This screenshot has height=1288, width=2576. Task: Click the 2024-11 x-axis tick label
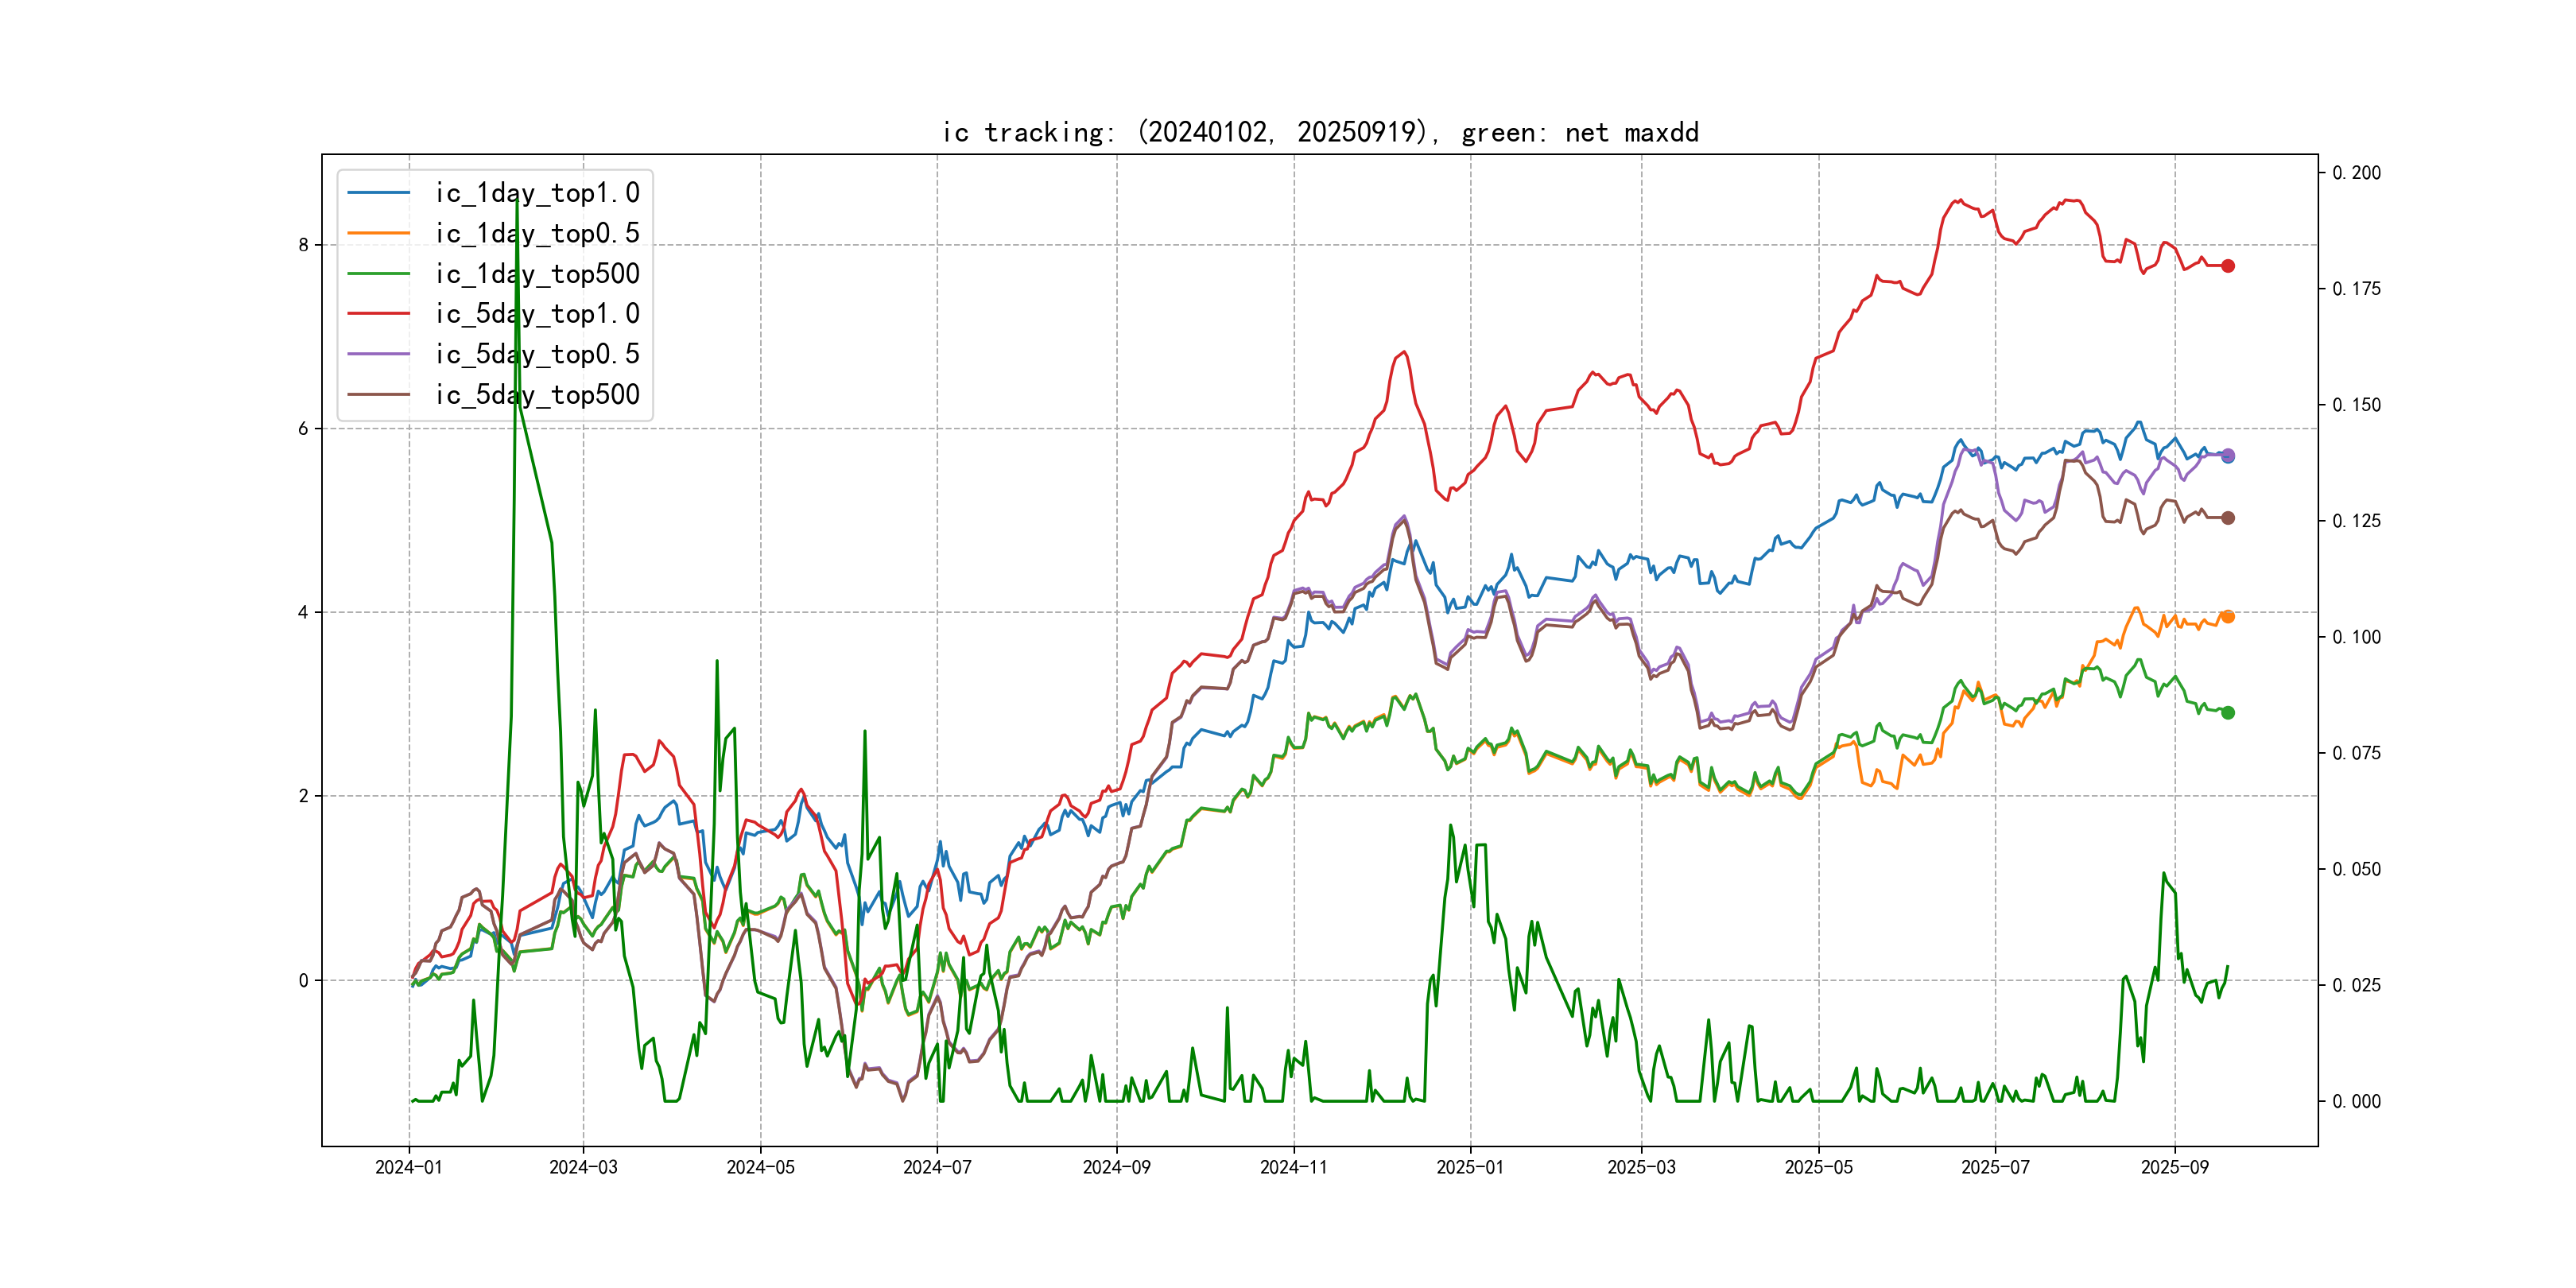1293,1167
